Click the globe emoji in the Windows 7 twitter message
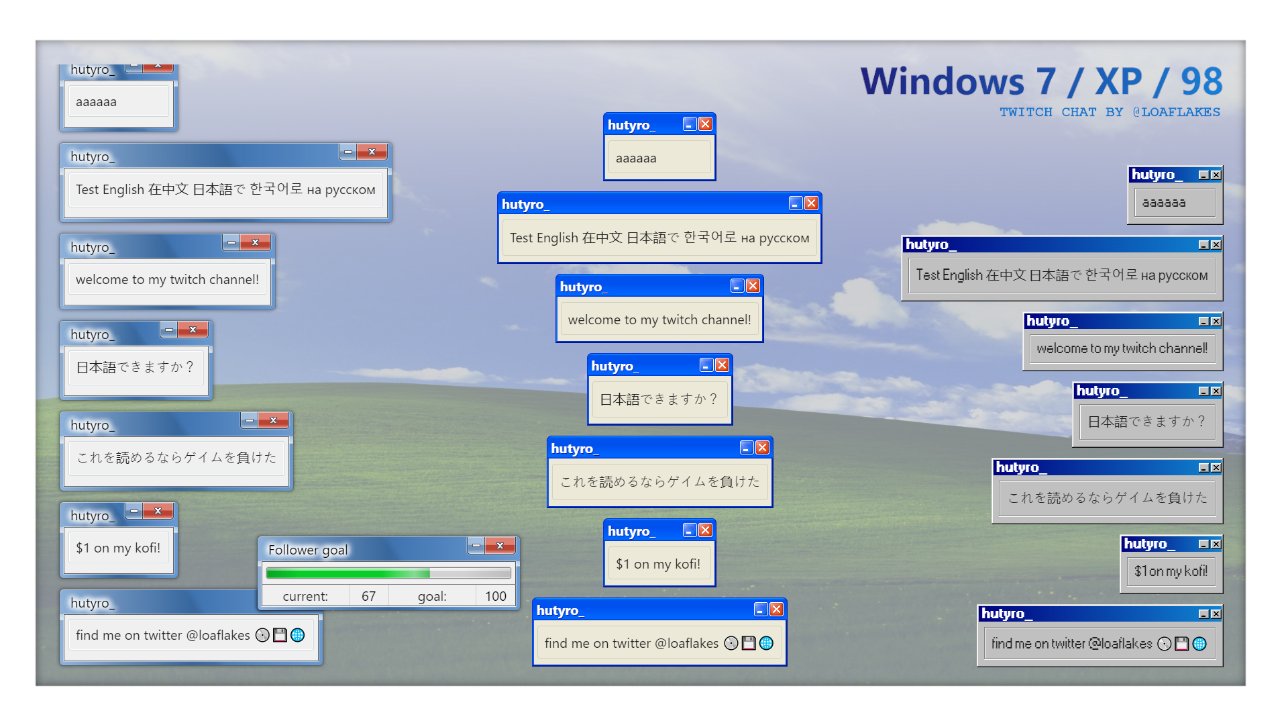Image resolution: width=1284 pixels, height=724 pixels. point(297,635)
